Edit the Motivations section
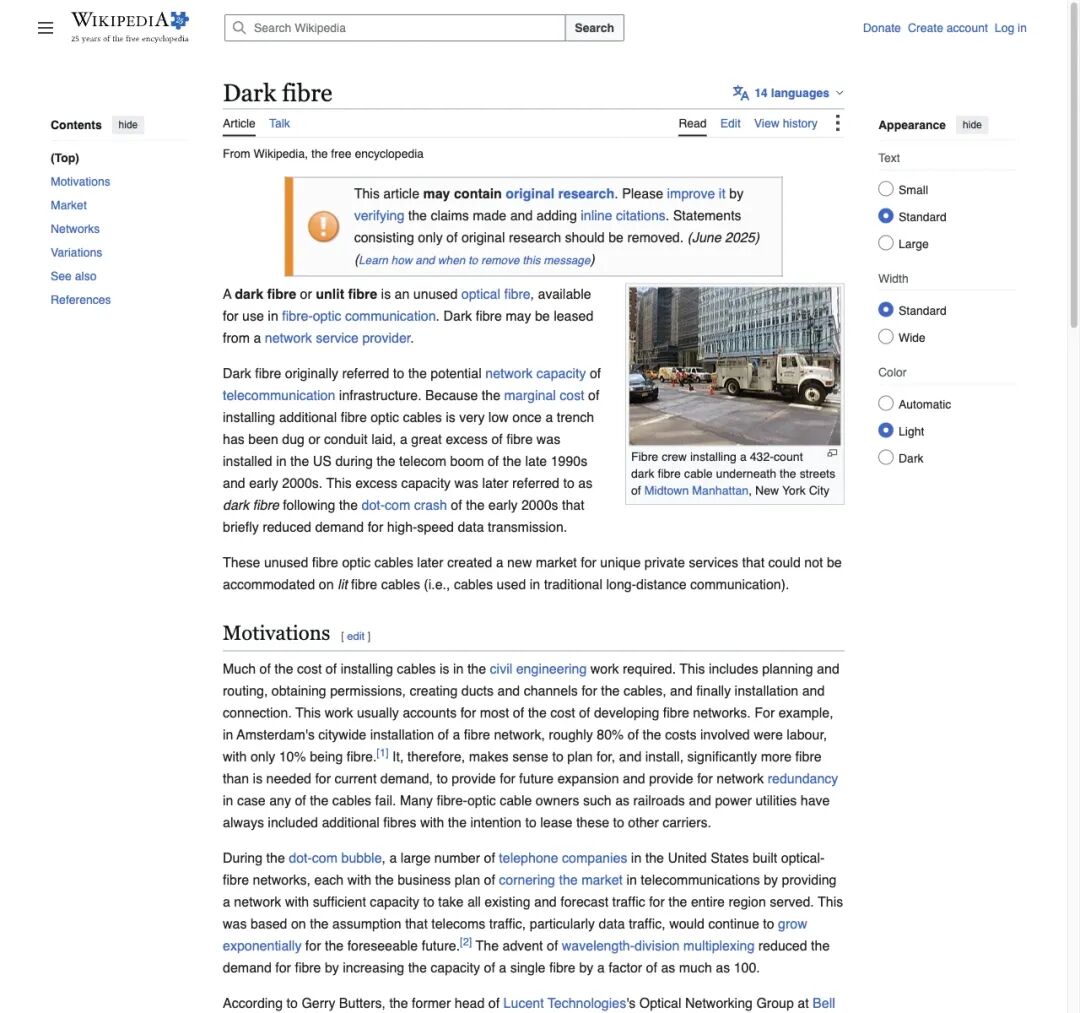The width and height of the screenshot is (1080, 1013). [x=355, y=636]
